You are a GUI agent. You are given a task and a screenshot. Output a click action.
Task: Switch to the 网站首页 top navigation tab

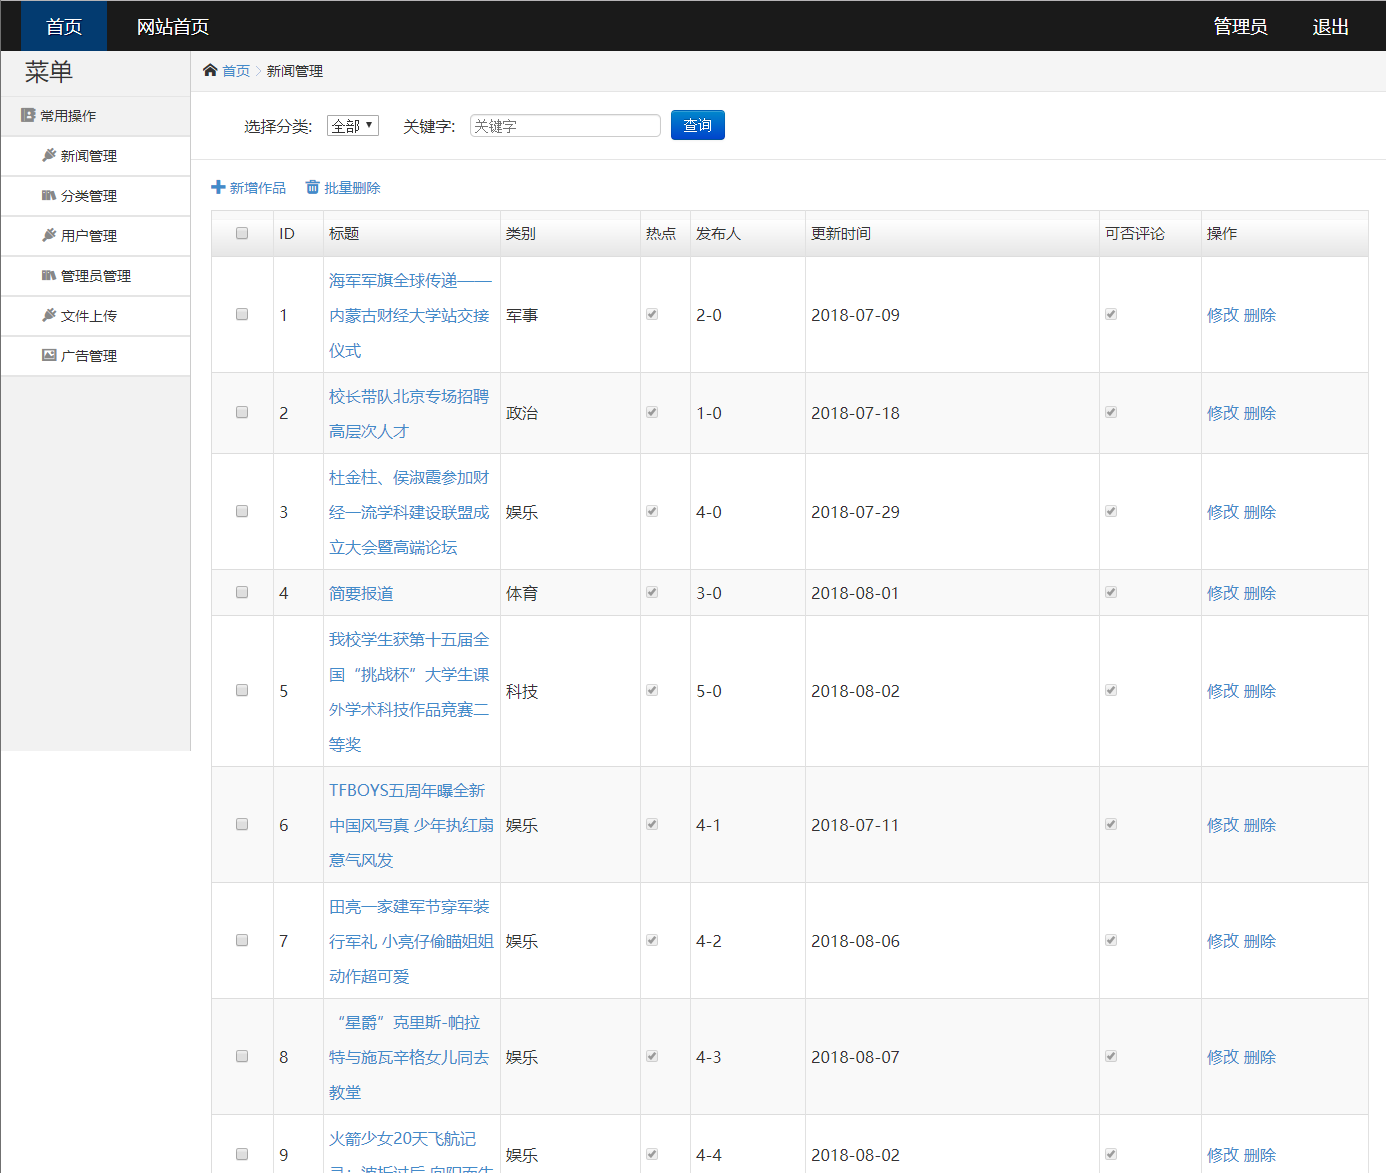click(x=172, y=27)
